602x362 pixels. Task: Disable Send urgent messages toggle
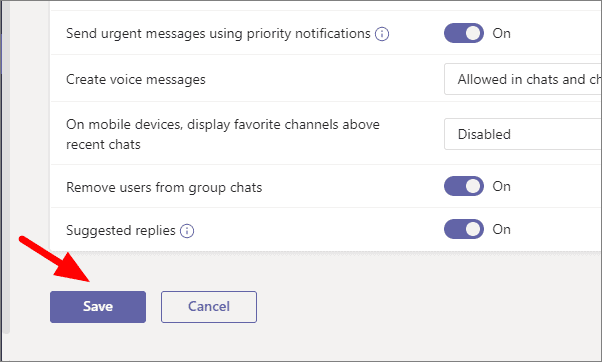[x=464, y=33]
